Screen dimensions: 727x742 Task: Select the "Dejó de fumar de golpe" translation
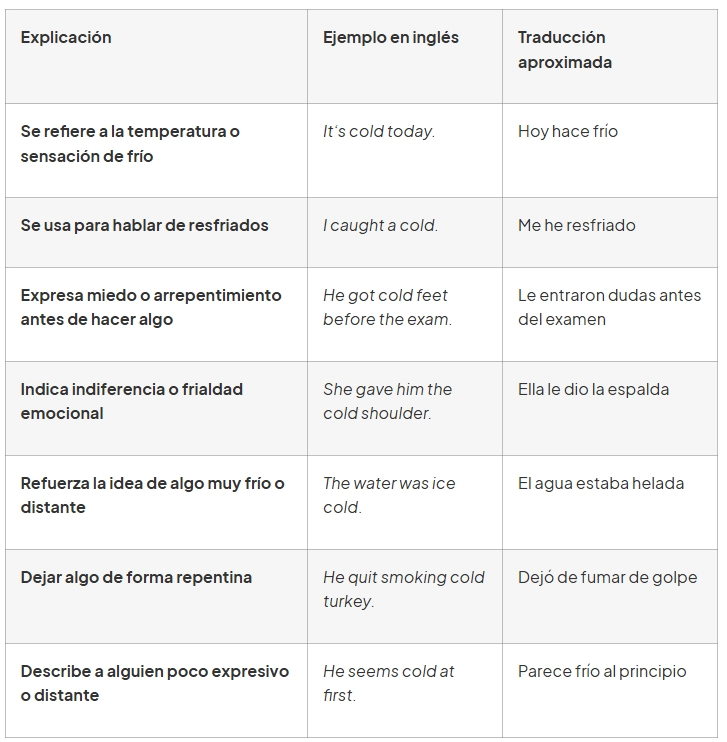point(607,578)
